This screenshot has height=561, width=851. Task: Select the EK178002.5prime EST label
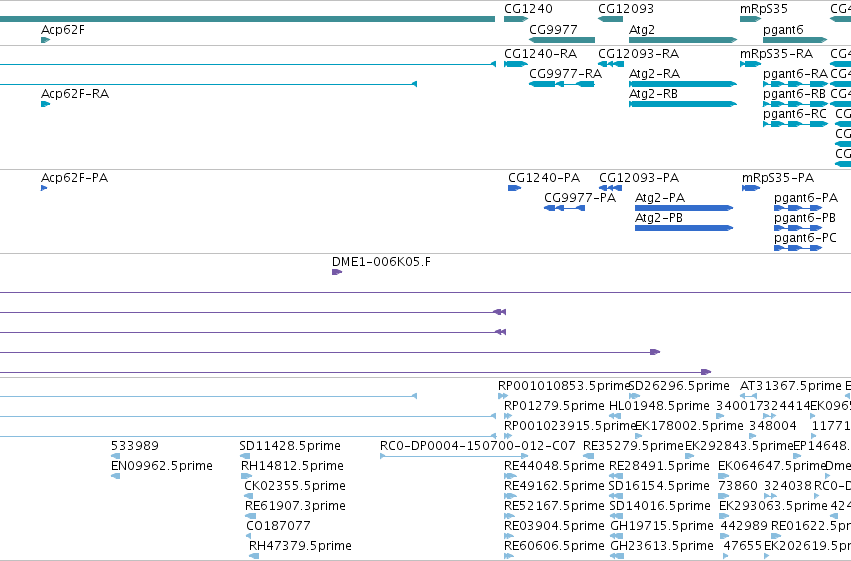pos(689,425)
